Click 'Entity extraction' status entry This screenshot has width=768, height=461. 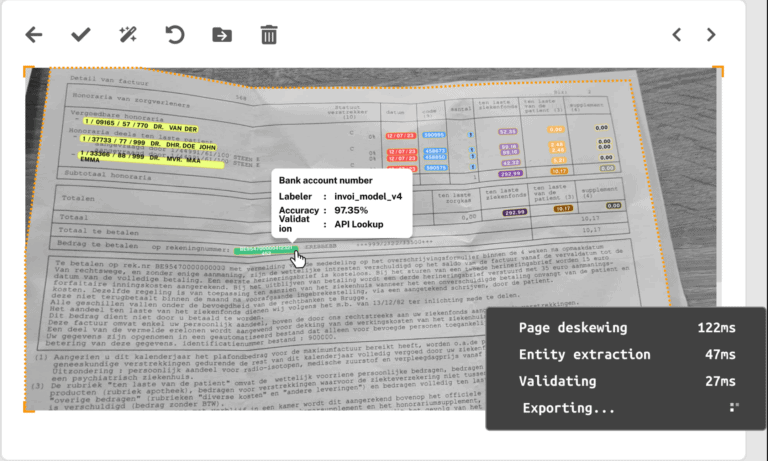tap(585, 354)
